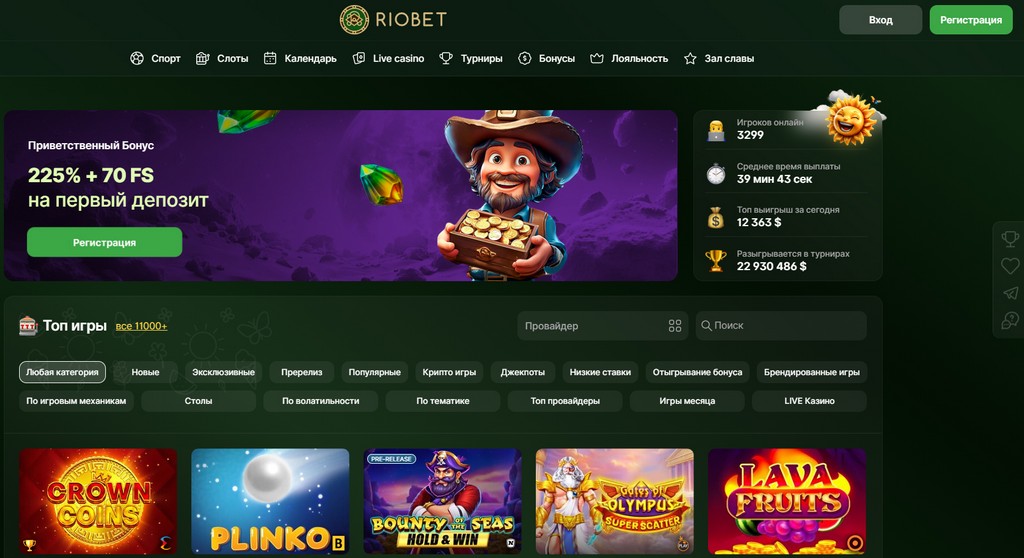Expand the По тематике filter
This screenshot has width=1024, height=558.
coord(443,401)
